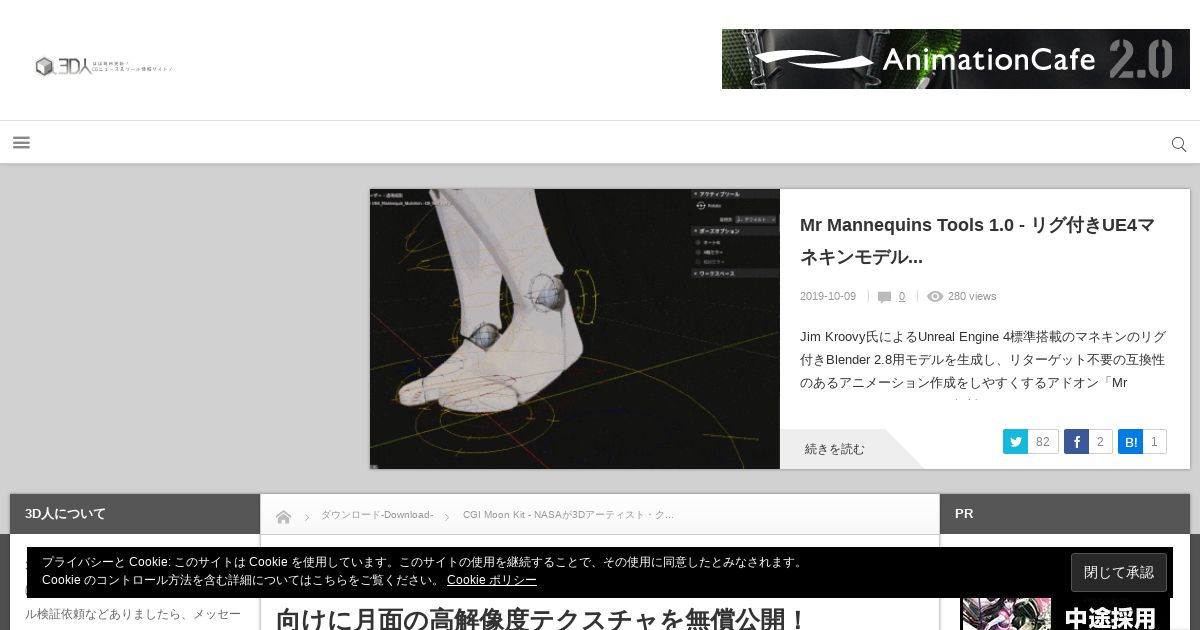1200x630 pixels.
Task: Go to home breadcrumb icon
Action: coord(283,516)
